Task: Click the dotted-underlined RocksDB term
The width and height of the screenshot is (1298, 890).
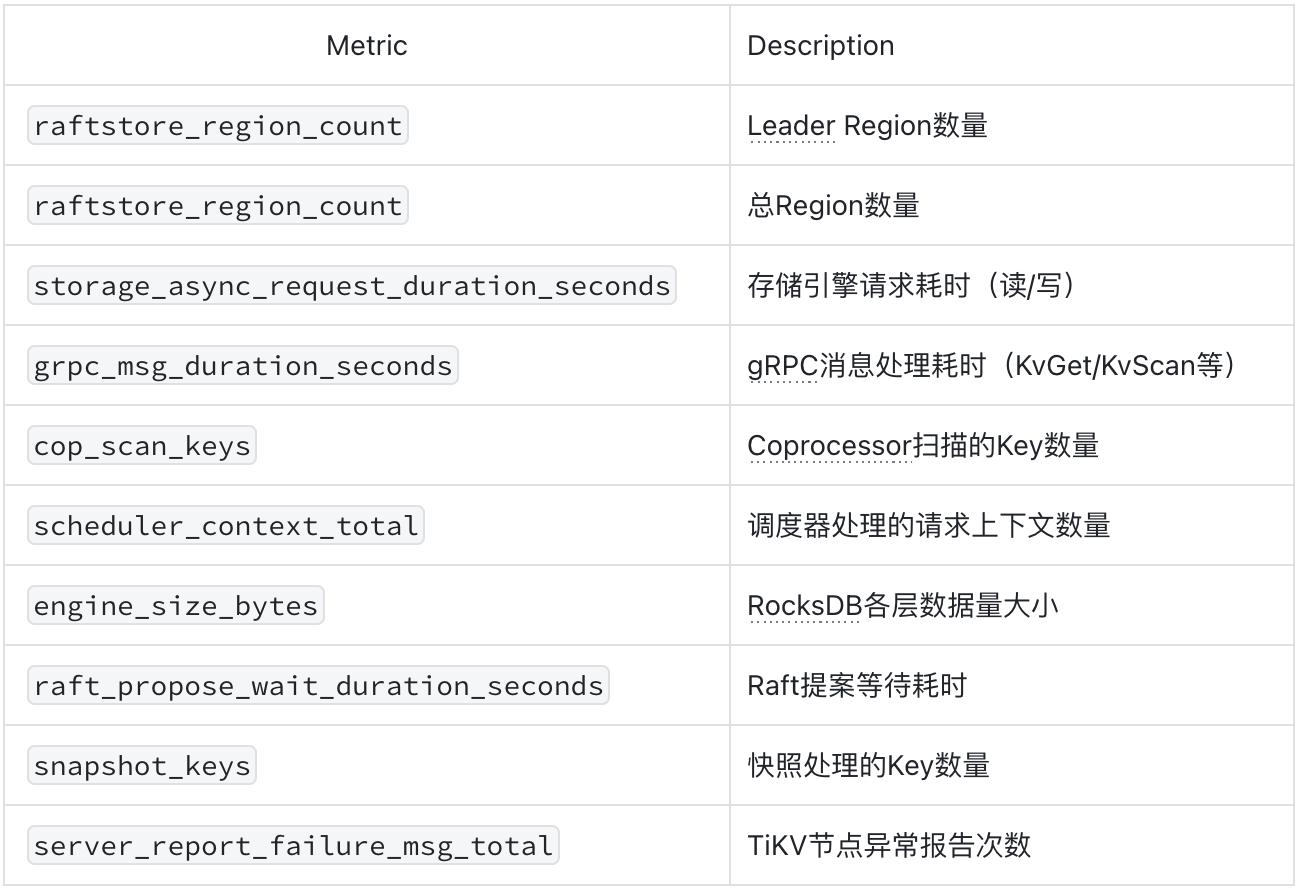Action: tap(804, 606)
